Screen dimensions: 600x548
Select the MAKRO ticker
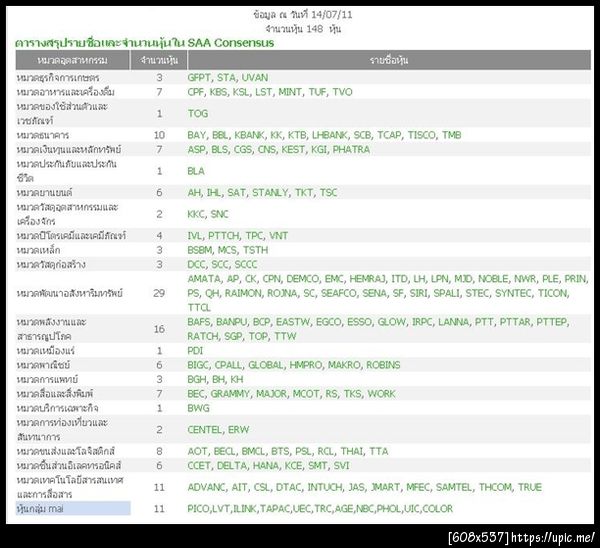[x=344, y=365]
